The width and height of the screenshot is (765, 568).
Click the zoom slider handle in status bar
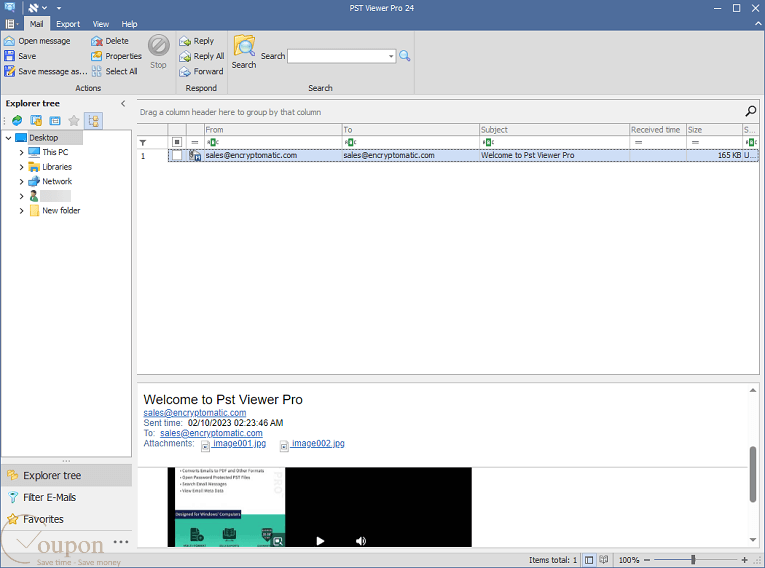pyautogui.click(x=693, y=560)
